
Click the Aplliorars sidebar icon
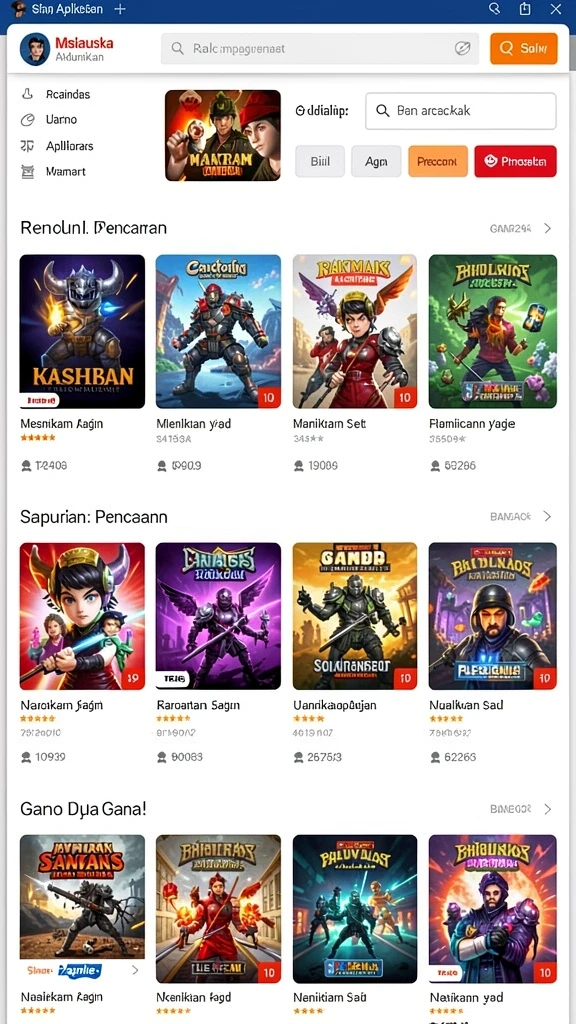pos(27,146)
